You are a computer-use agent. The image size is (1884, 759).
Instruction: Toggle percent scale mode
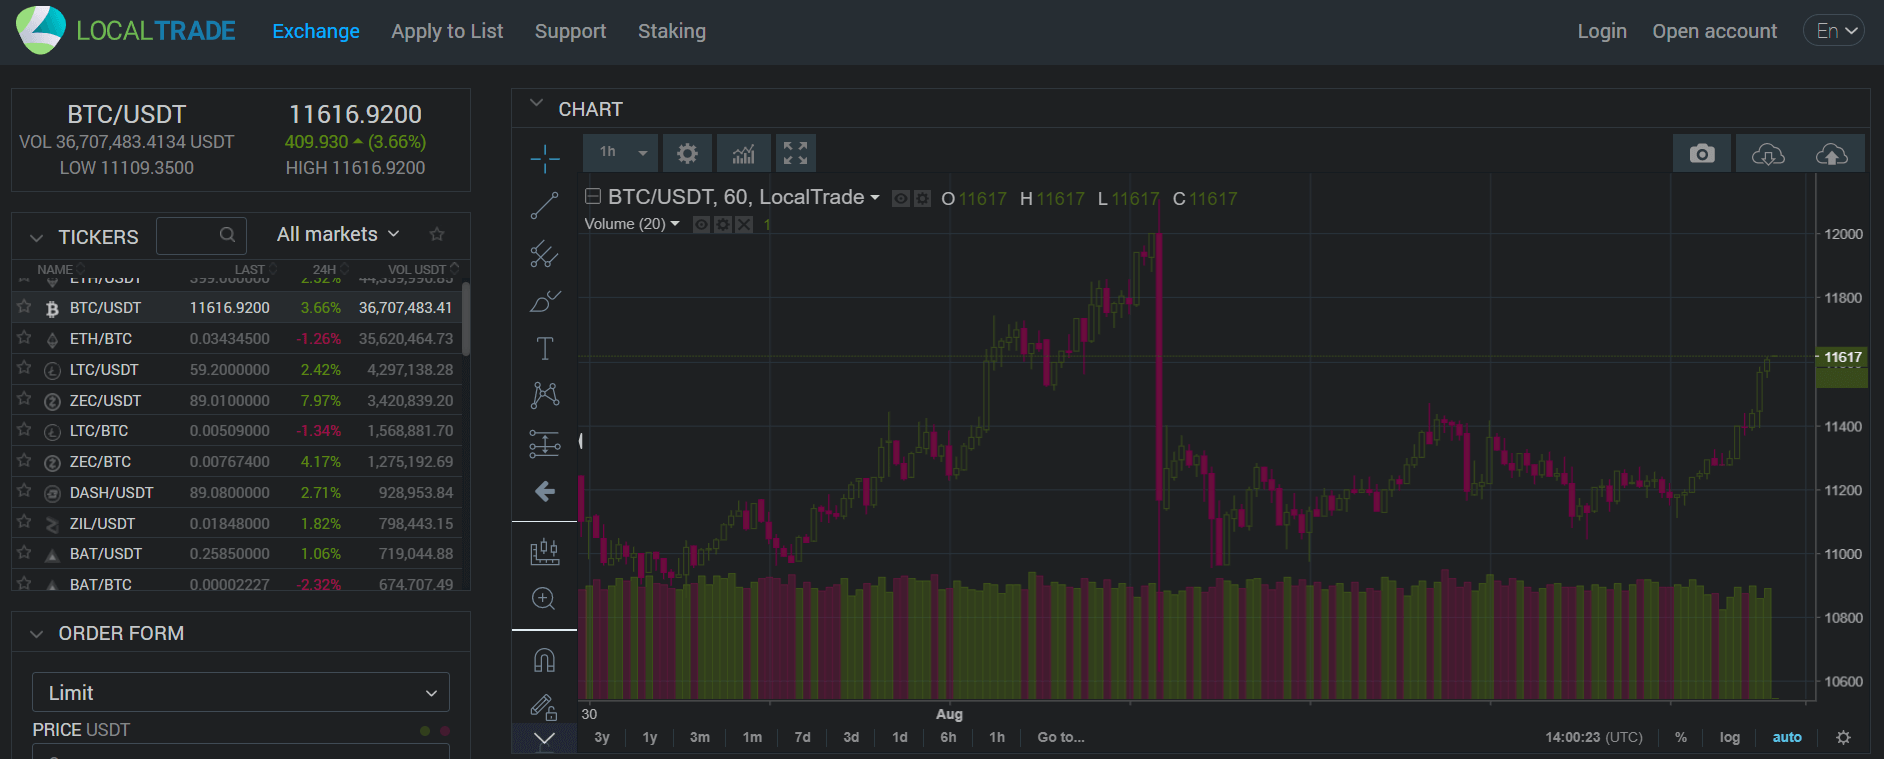1681,737
